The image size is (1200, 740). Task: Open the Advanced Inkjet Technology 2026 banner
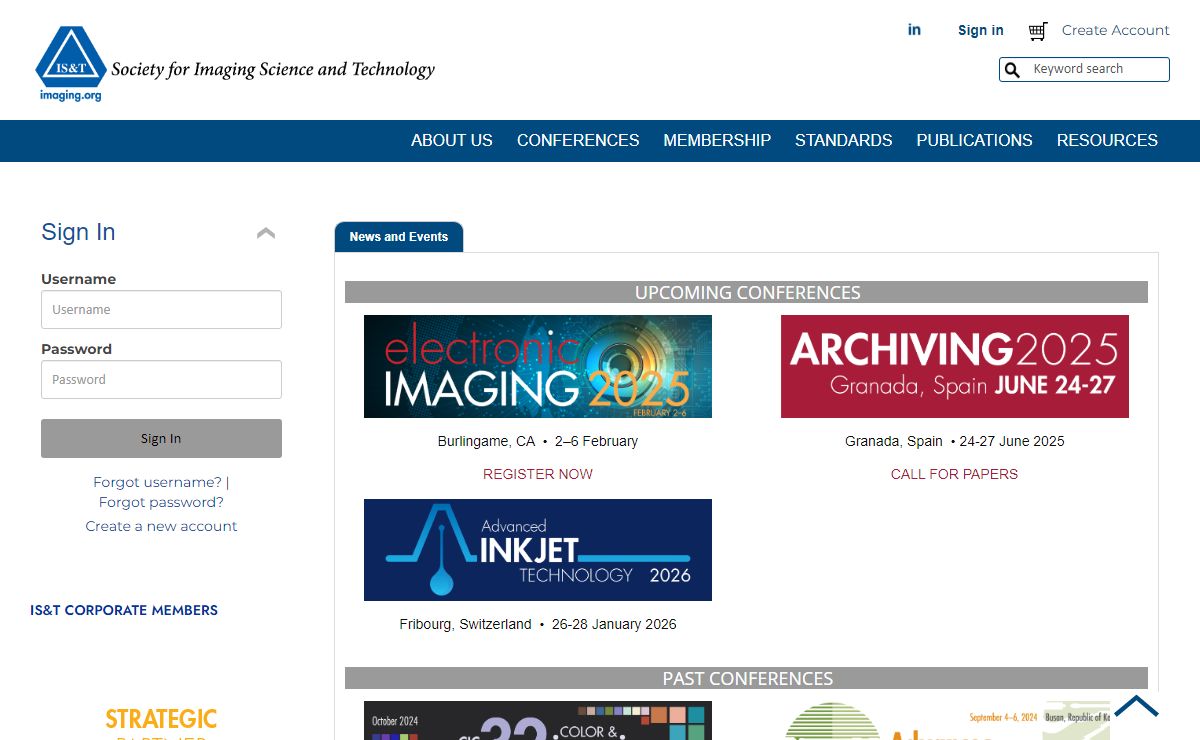(538, 550)
